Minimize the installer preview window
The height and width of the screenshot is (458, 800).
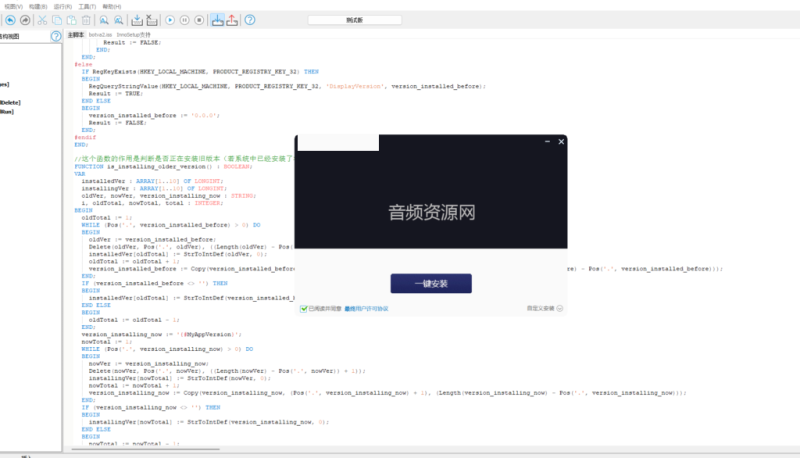[x=547, y=141]
